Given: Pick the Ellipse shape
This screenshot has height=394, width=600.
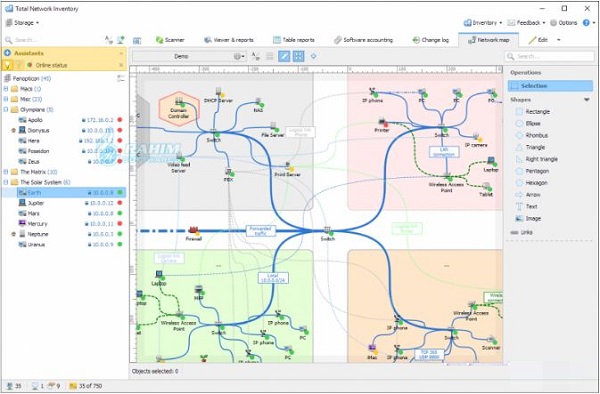Looking at the screenshot, I should [528, 124].
